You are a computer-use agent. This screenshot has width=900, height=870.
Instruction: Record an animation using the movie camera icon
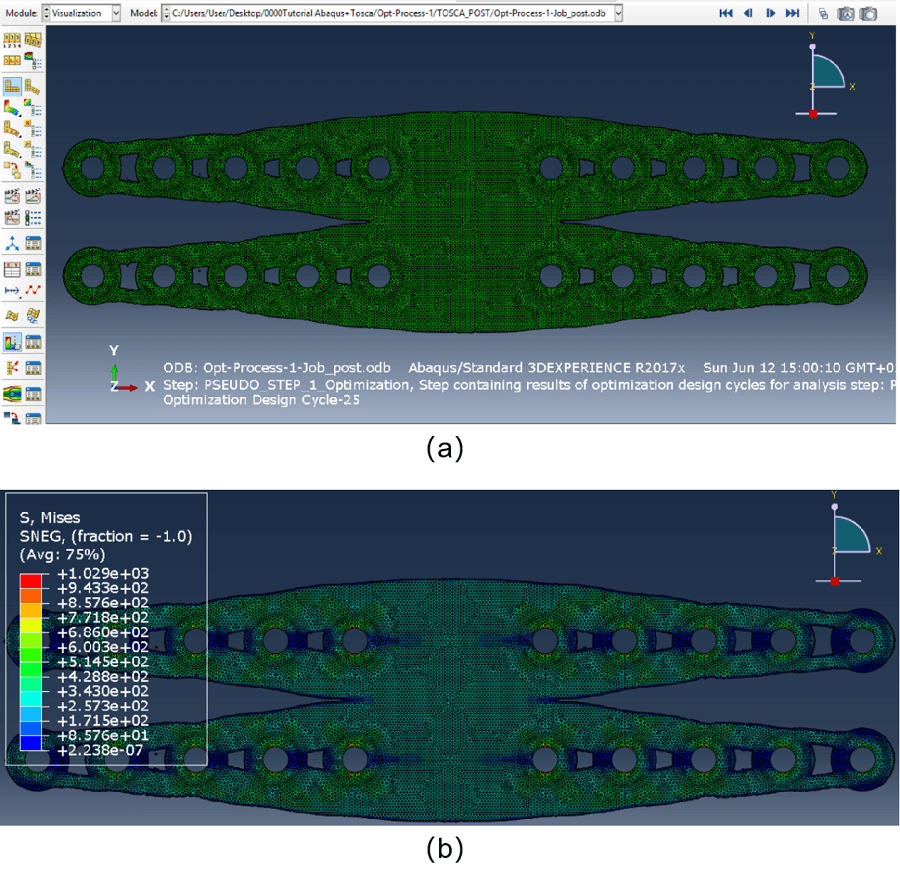845,13
